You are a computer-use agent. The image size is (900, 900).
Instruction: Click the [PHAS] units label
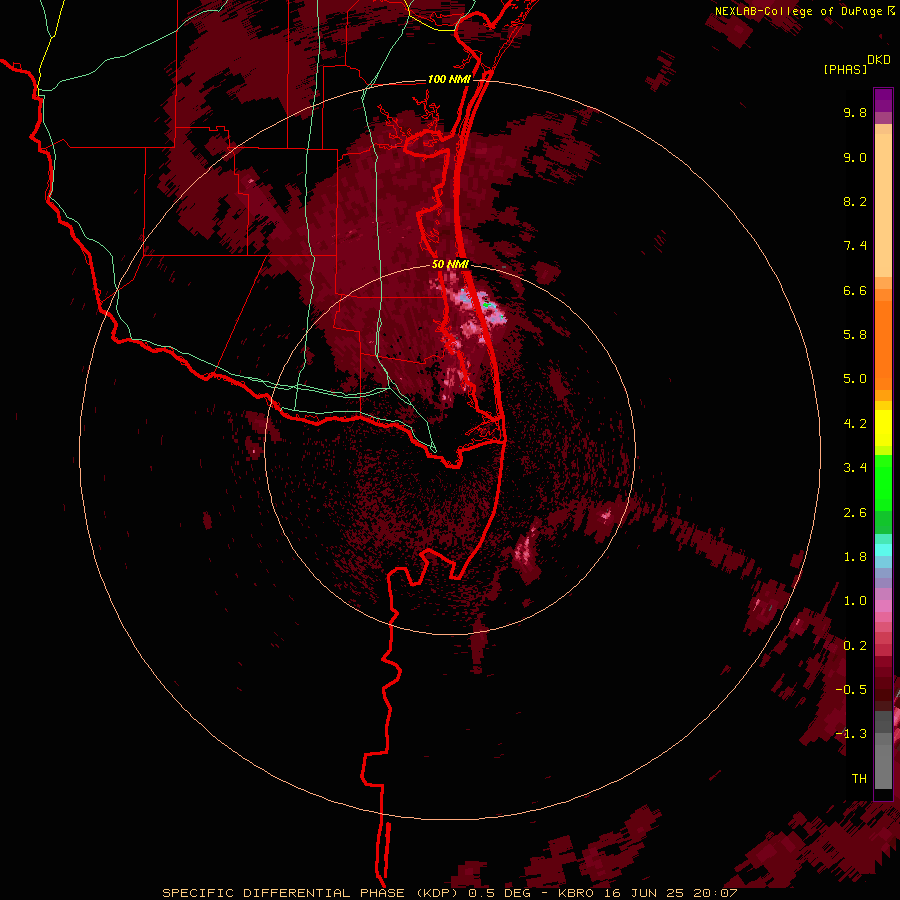tap(845, 70)
